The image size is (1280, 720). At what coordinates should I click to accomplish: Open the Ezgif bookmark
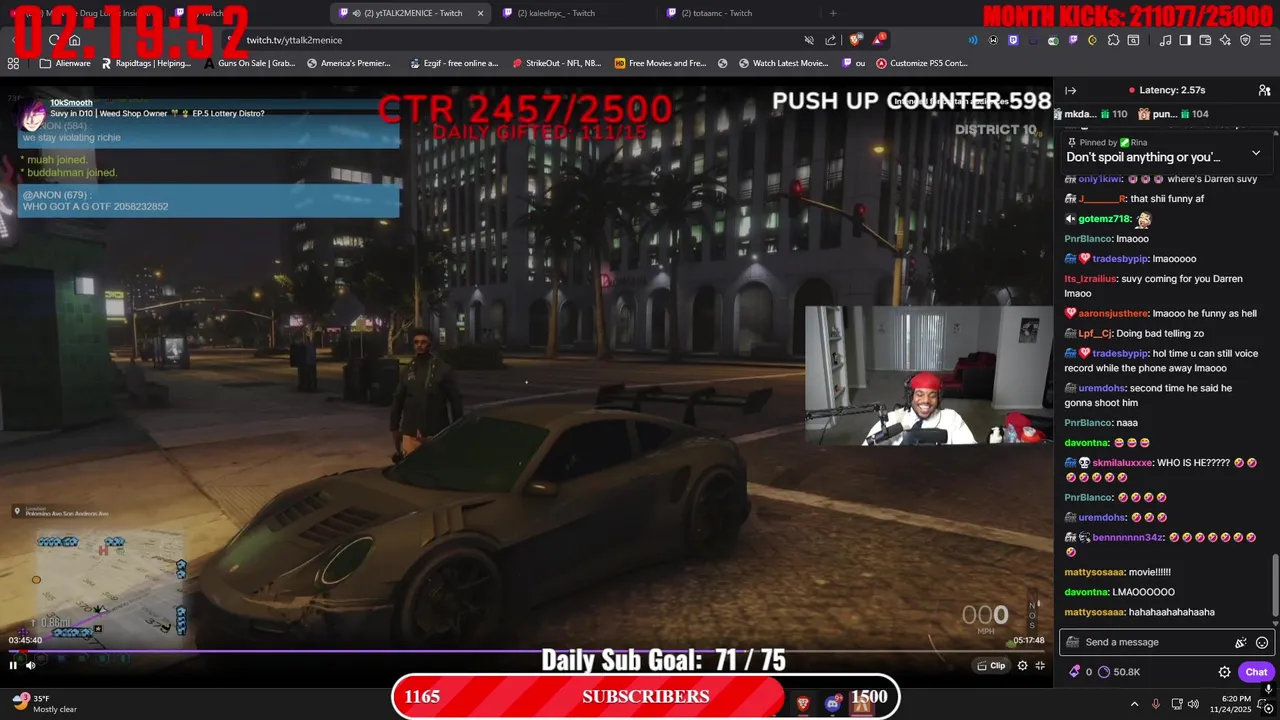(x=453, y=63)
